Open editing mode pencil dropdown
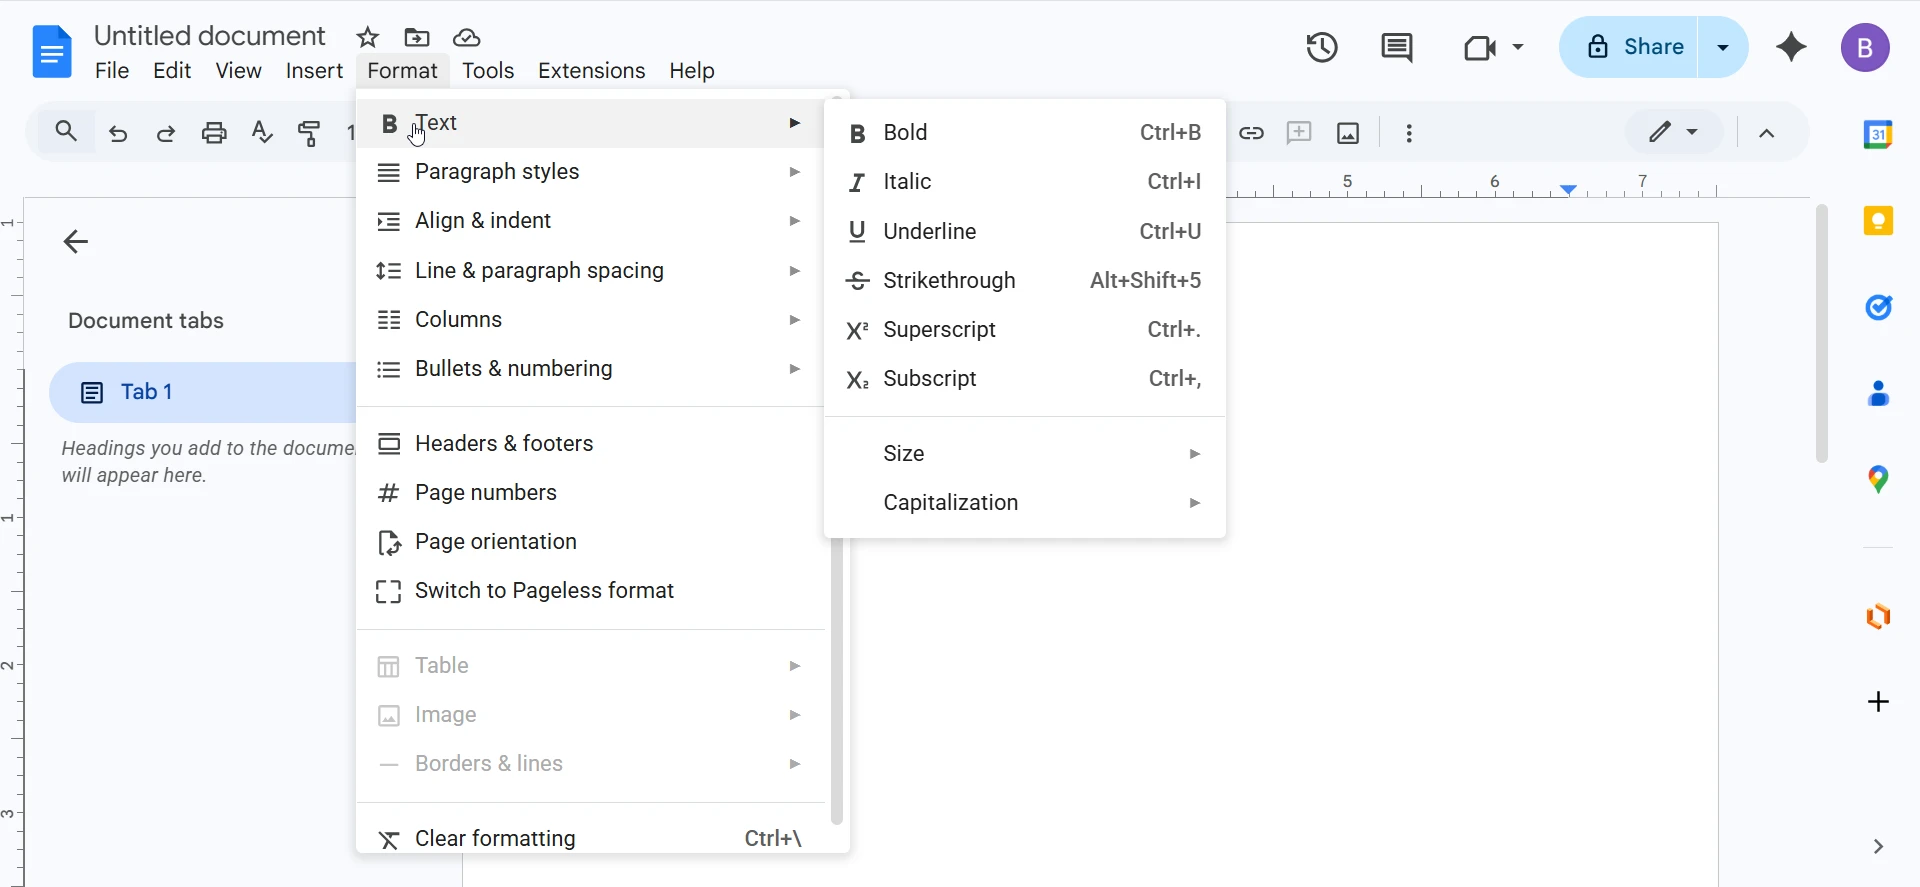 pos(1673,132)
